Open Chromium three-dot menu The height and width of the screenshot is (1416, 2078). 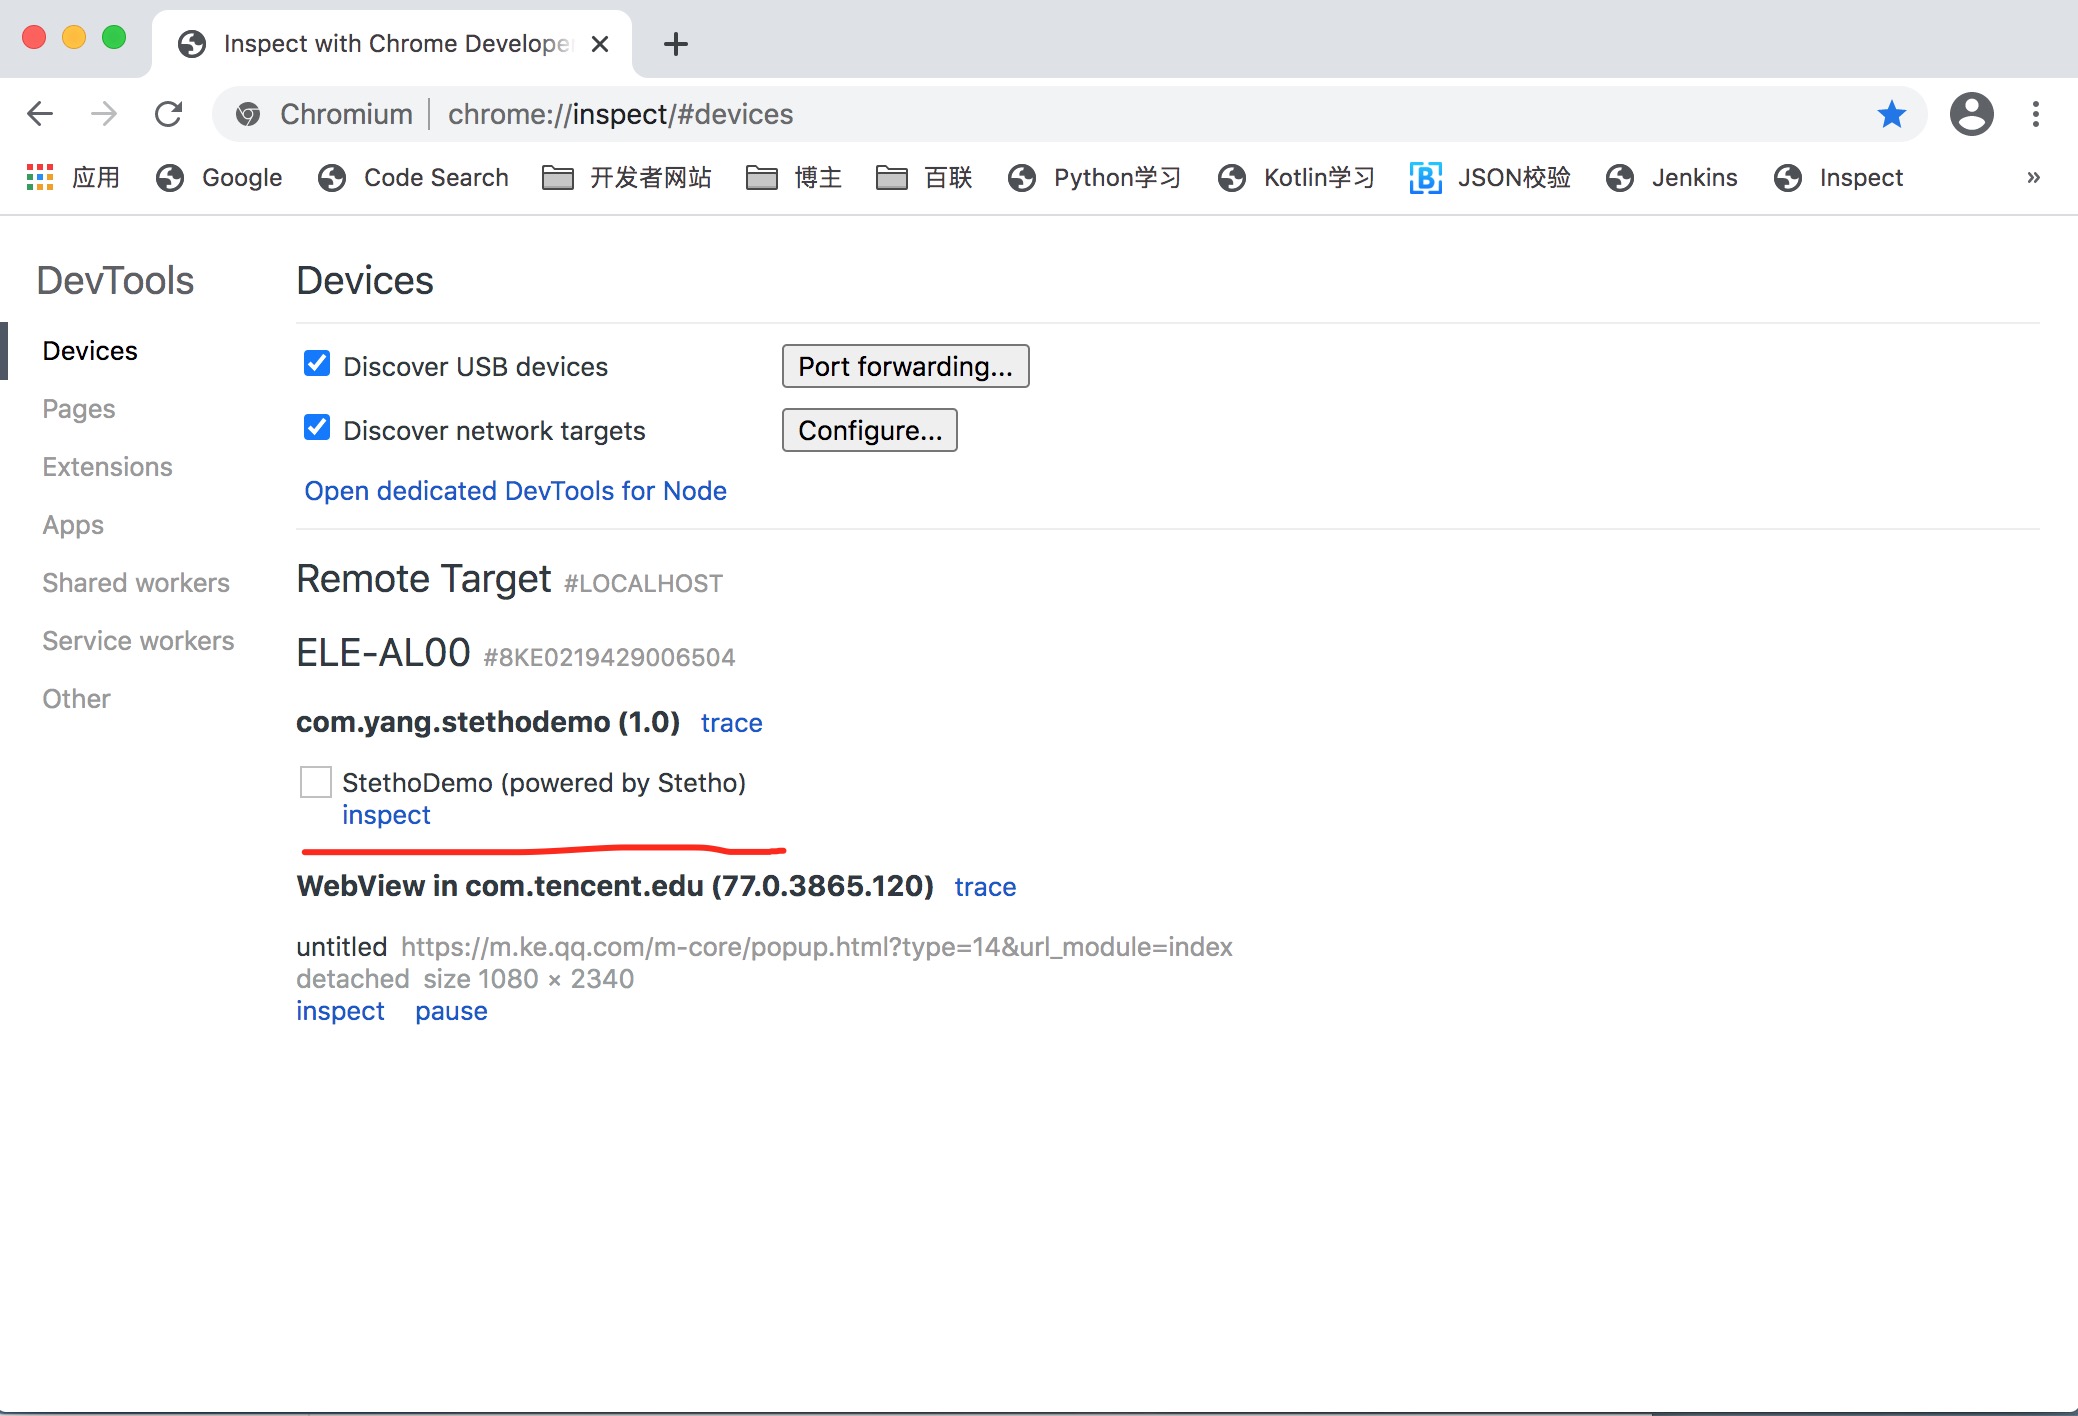2035,114
